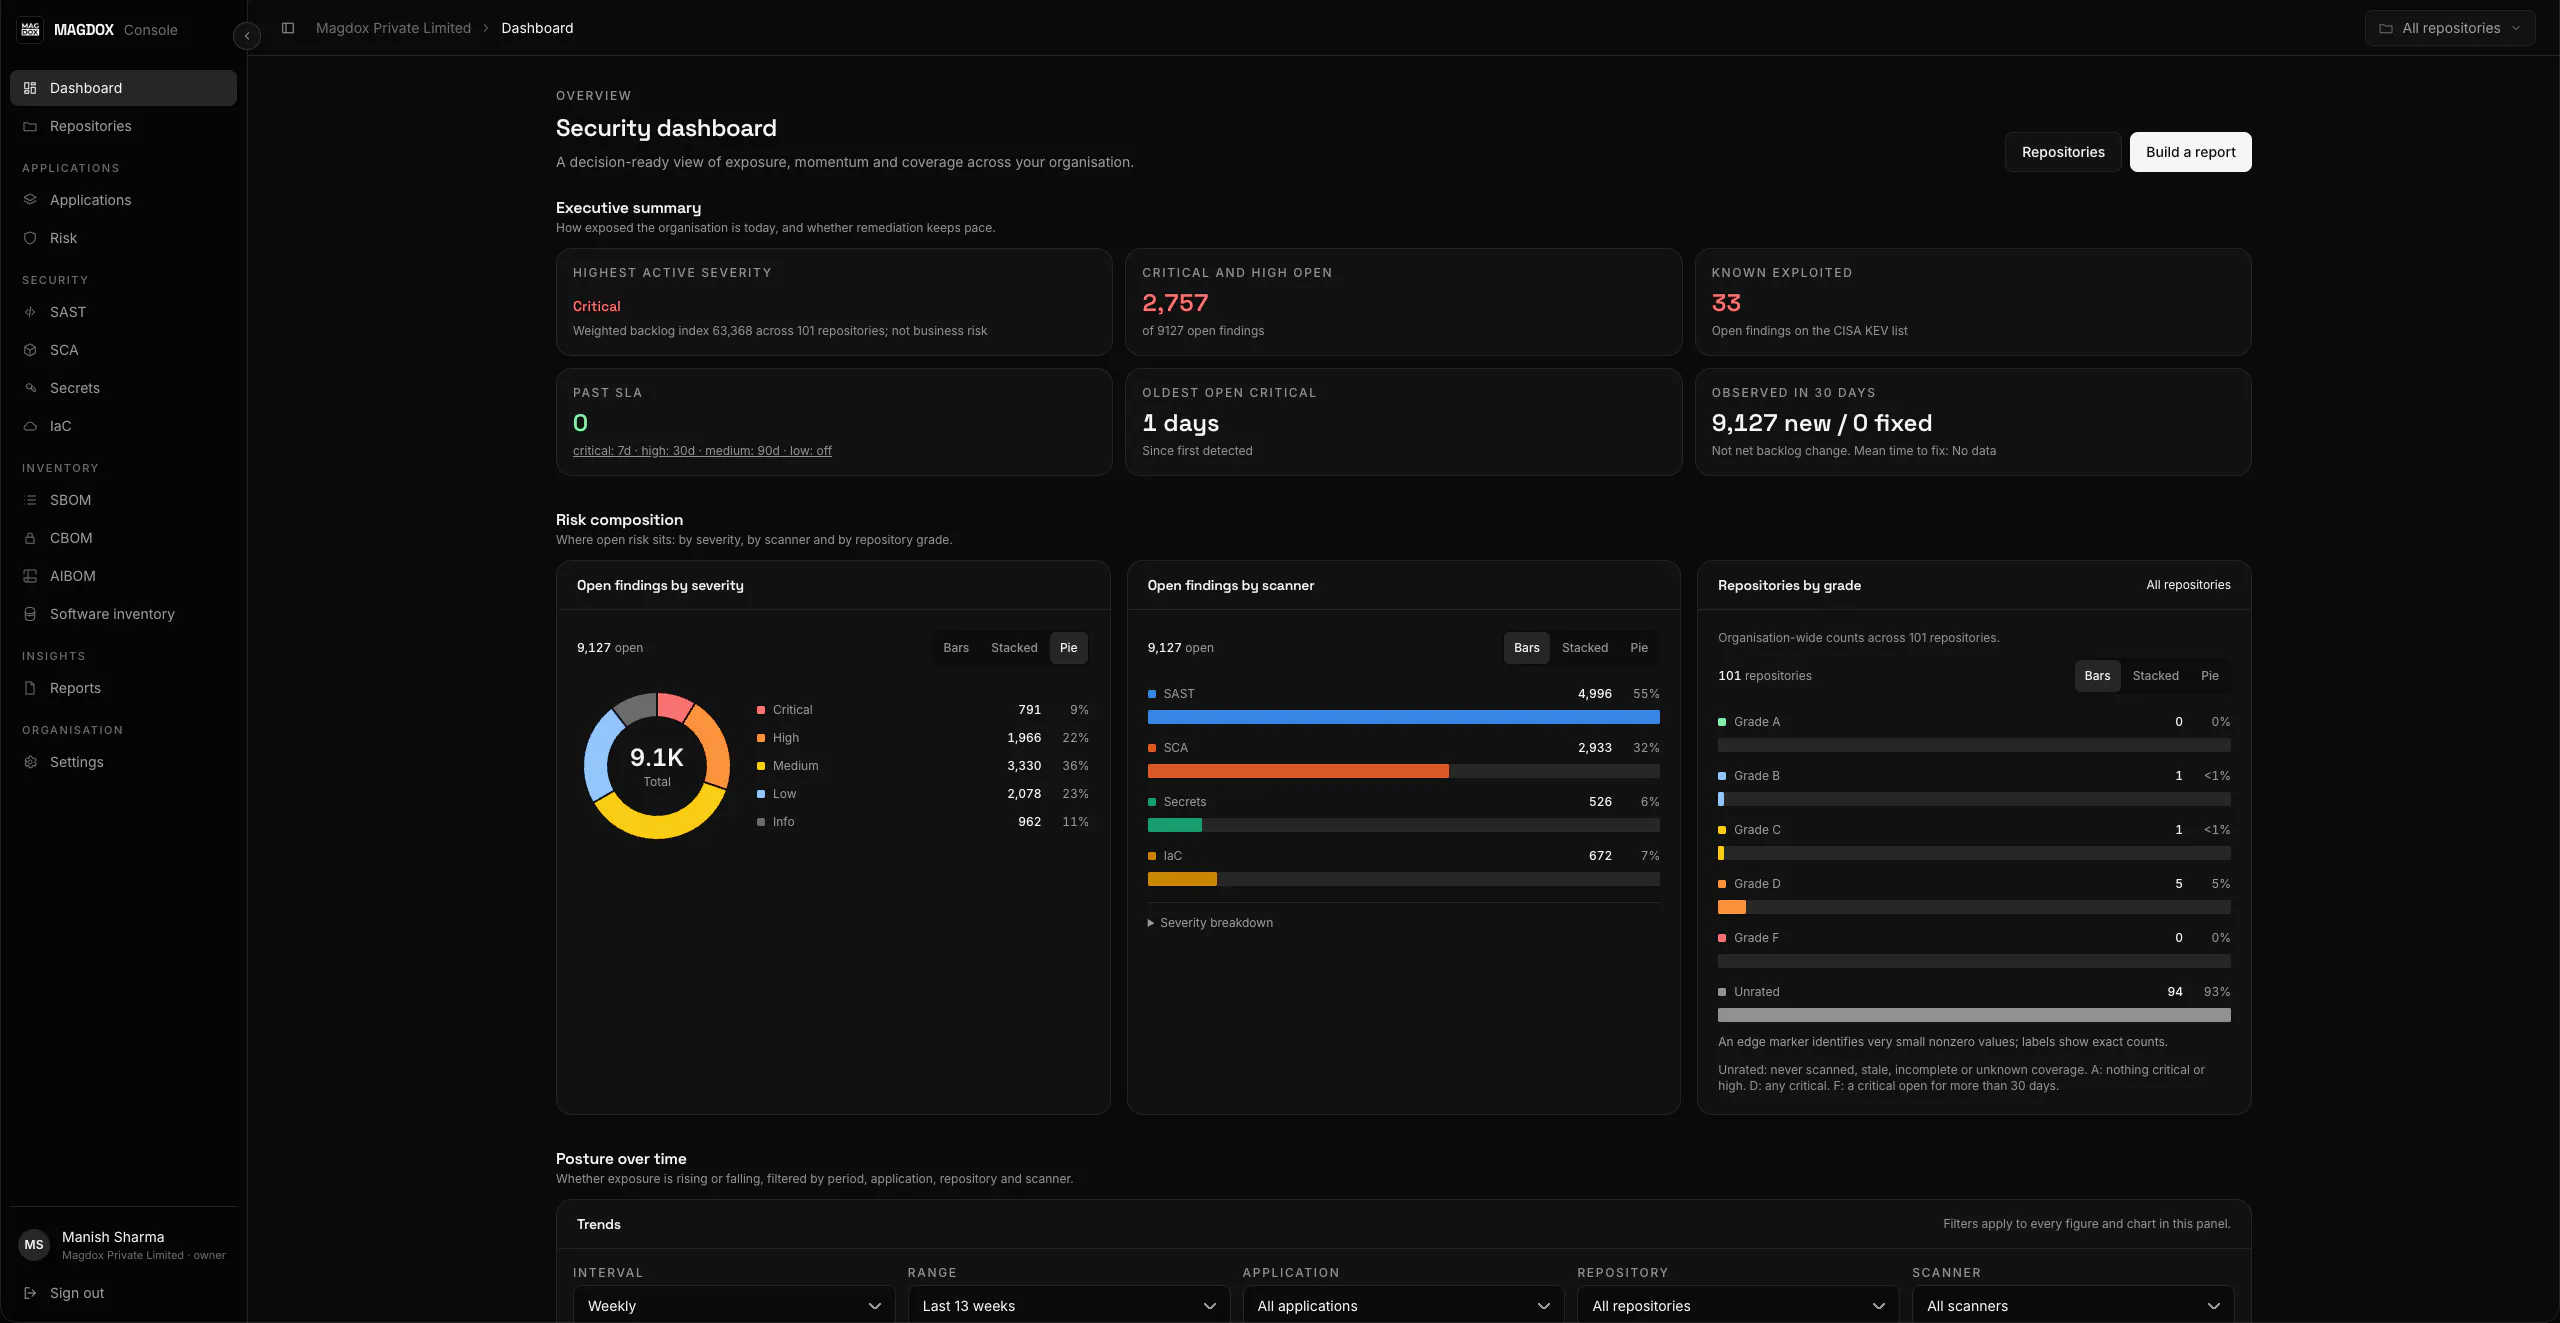The image size is (2560, 1323).
Task: Click the orange SCA findings bar
Action: [x=1298, y=771]
